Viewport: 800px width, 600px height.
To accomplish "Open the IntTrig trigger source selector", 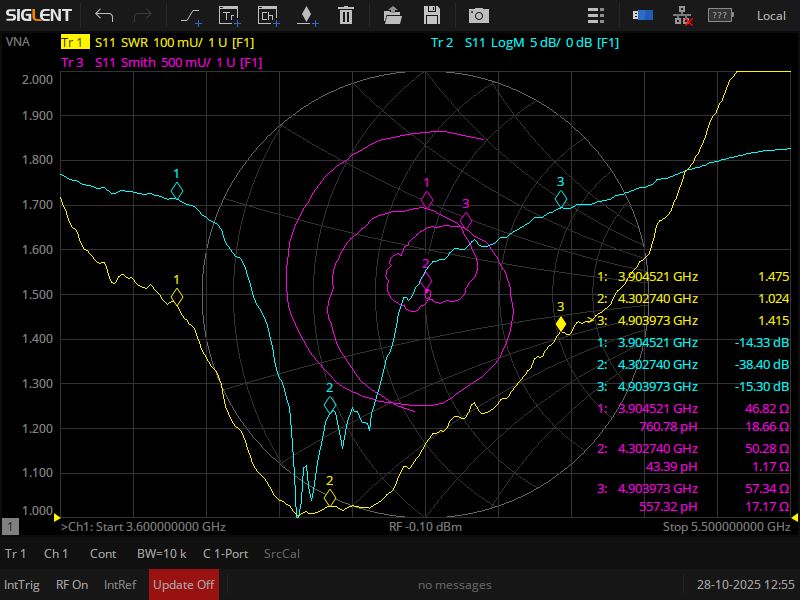I will tap(22, 585).
